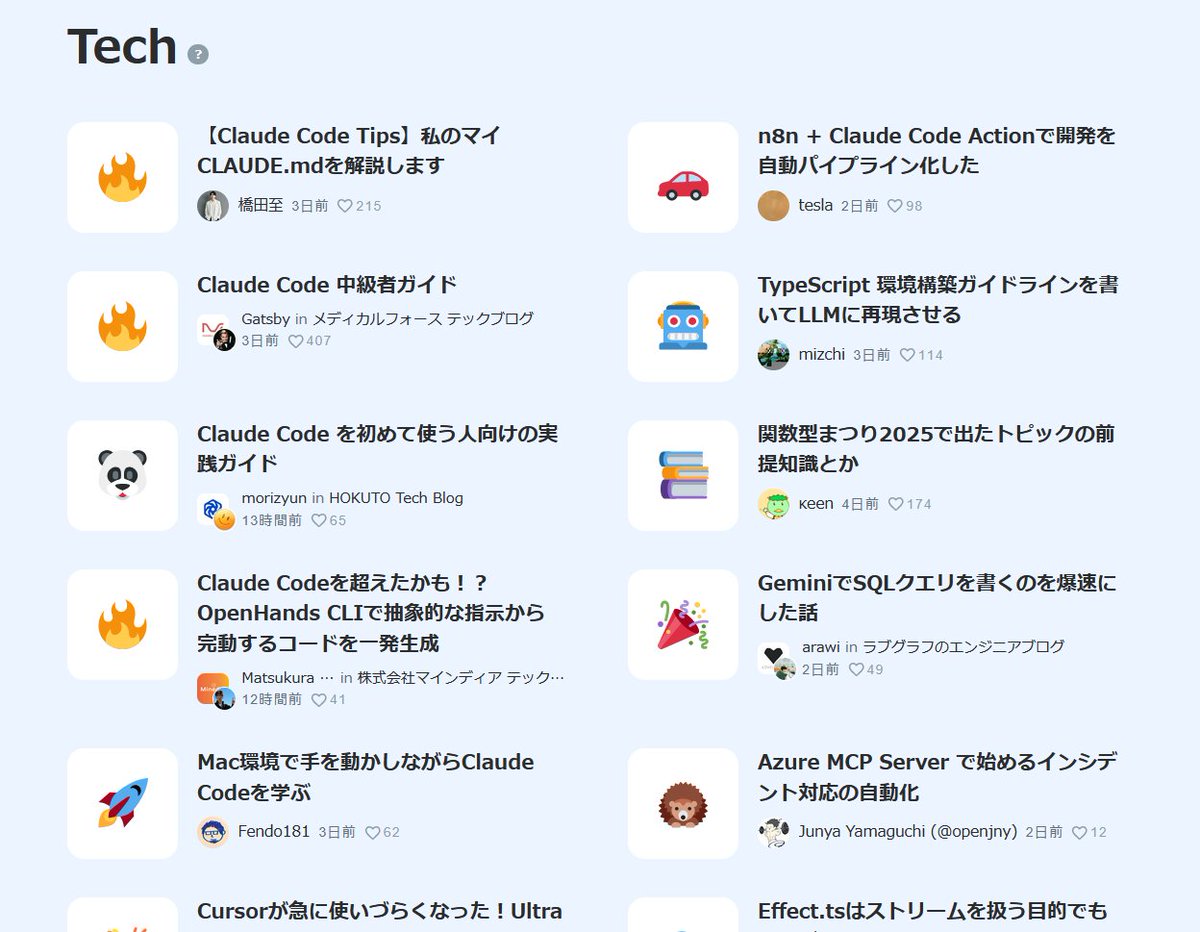Open article GeminiでSQLクエリを書く
1200x932 pixels.
click(938, 597)
